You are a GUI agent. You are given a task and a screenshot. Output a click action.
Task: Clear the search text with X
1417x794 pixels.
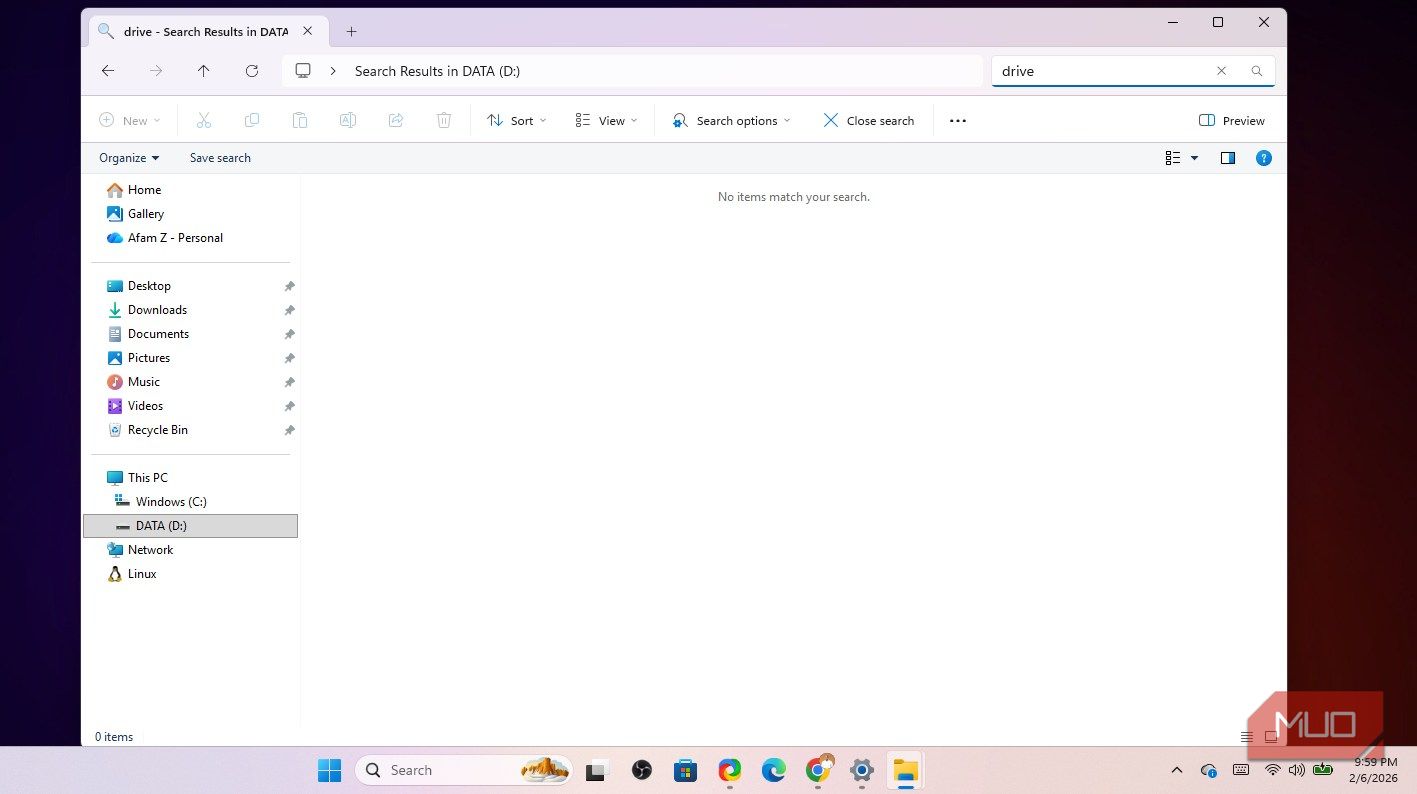click(x=1221, y=71)
